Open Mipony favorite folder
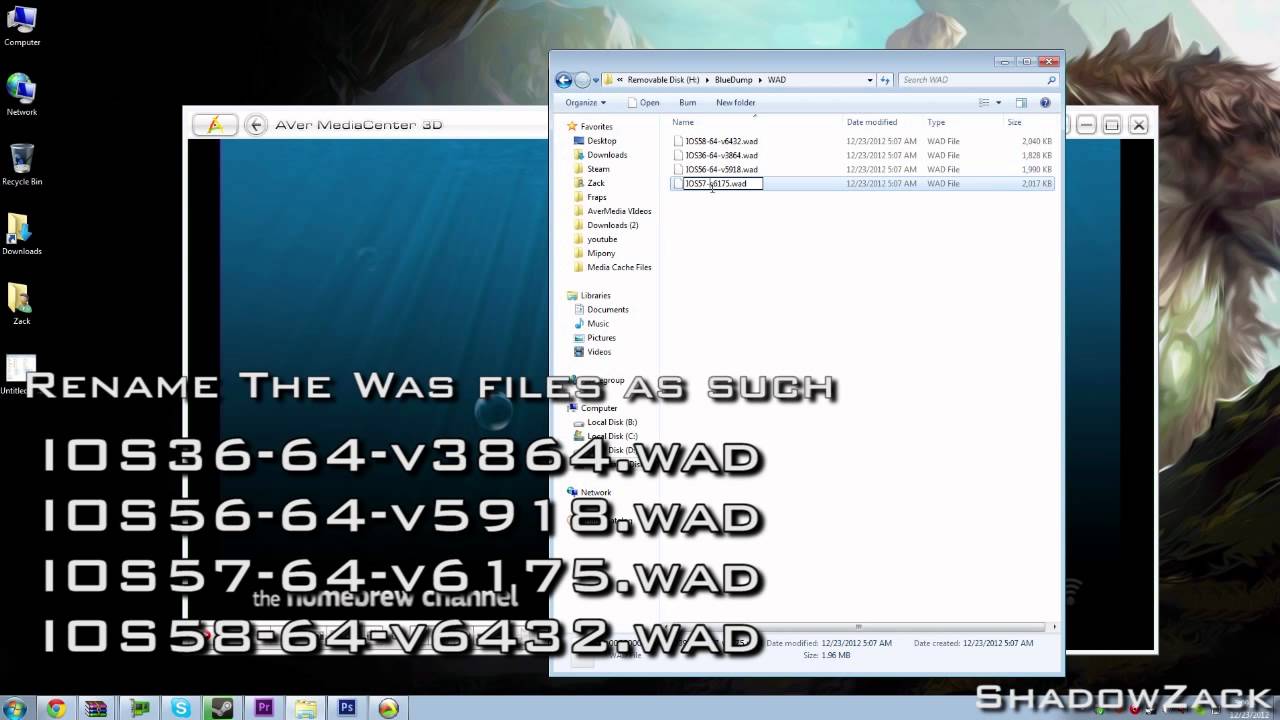The width and height of the screenshot is (1280, 720). tap(601, 253)
